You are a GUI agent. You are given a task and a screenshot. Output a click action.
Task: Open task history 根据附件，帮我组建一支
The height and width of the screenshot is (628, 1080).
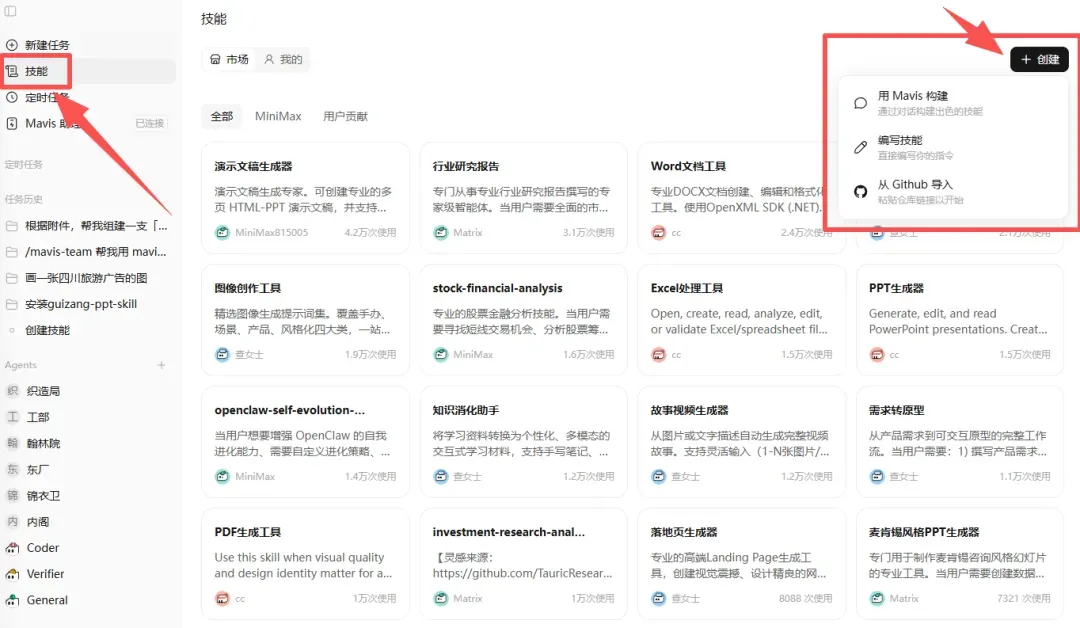pyautogui.click(x=87, y=226)
